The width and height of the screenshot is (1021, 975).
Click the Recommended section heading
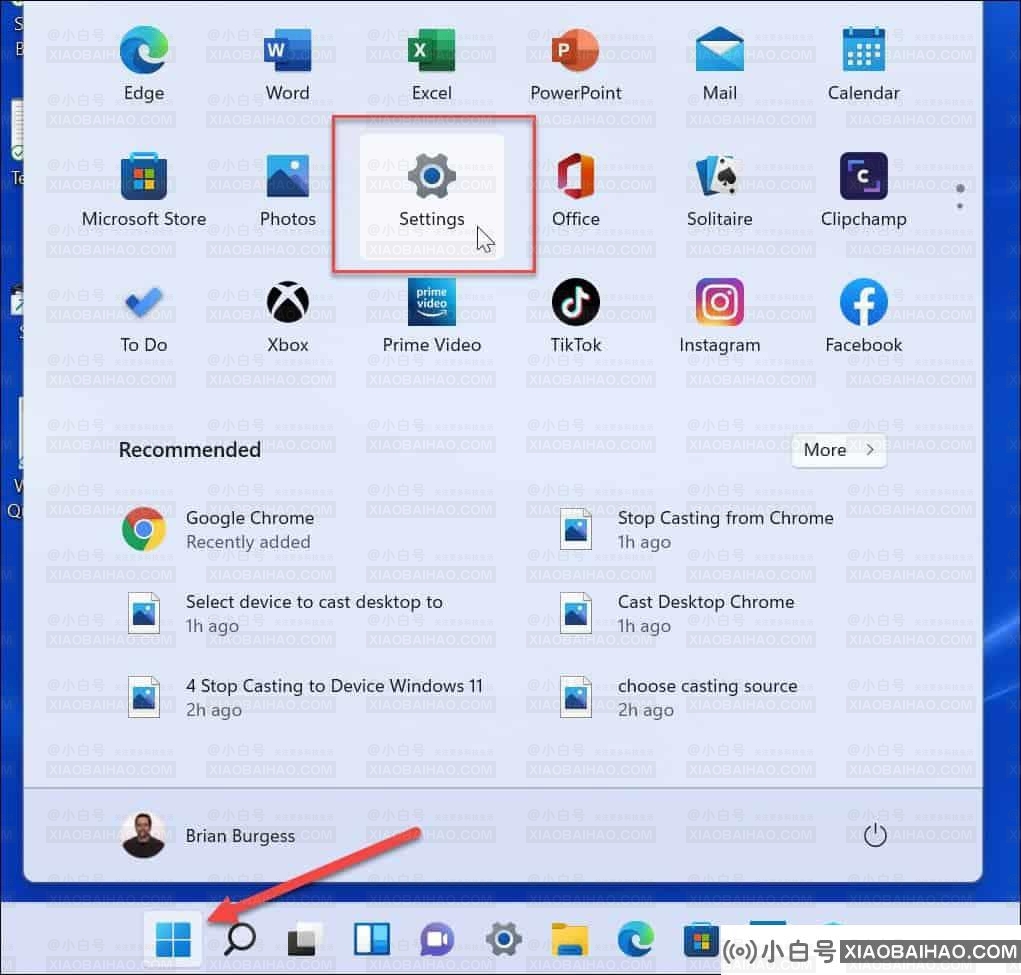189,450
